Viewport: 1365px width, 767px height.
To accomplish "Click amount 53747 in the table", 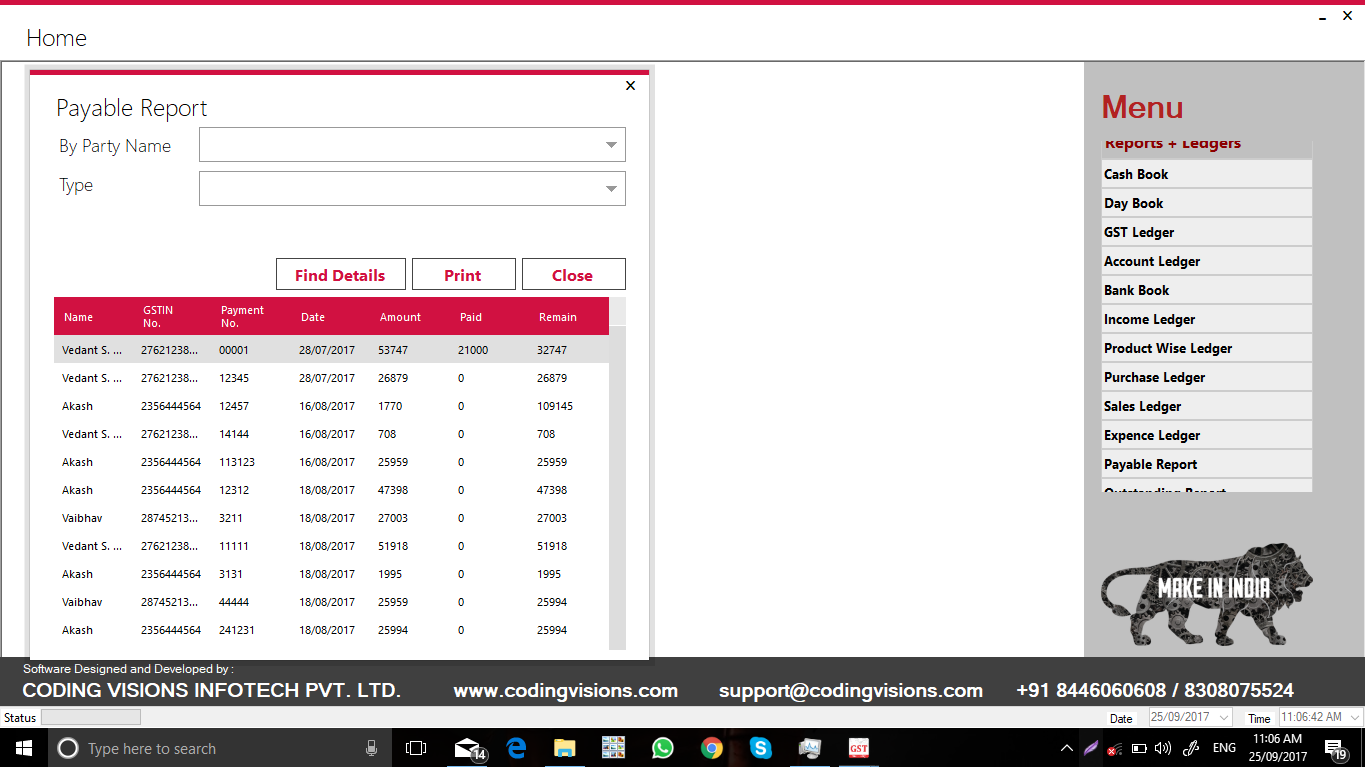I will click(393, 350).
